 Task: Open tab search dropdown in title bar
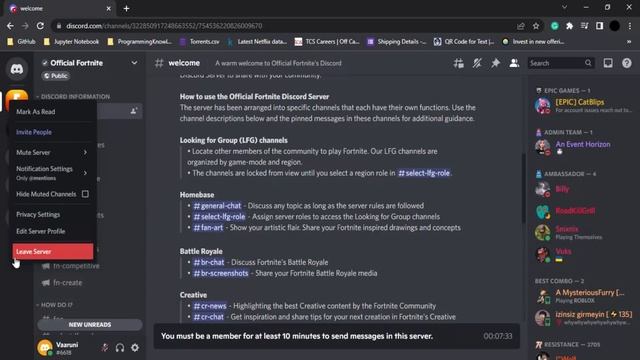click(x=564, y=7)
